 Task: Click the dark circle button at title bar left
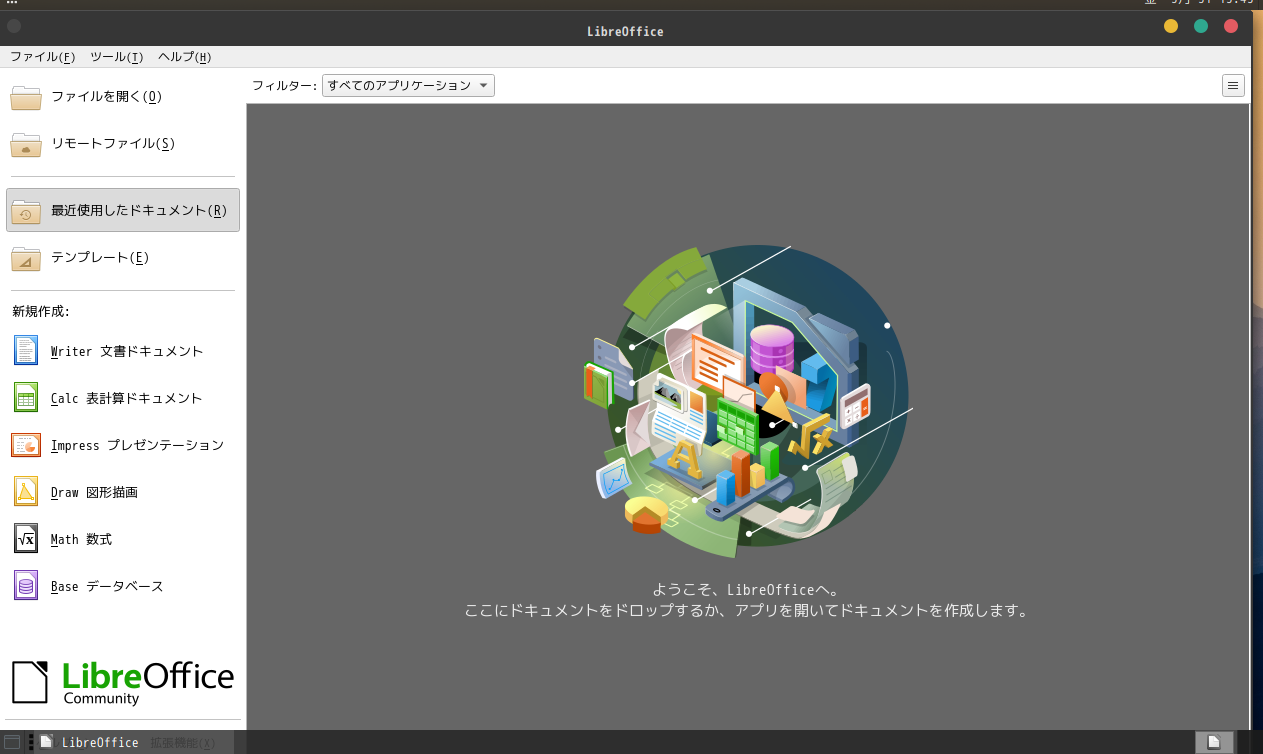14,26
